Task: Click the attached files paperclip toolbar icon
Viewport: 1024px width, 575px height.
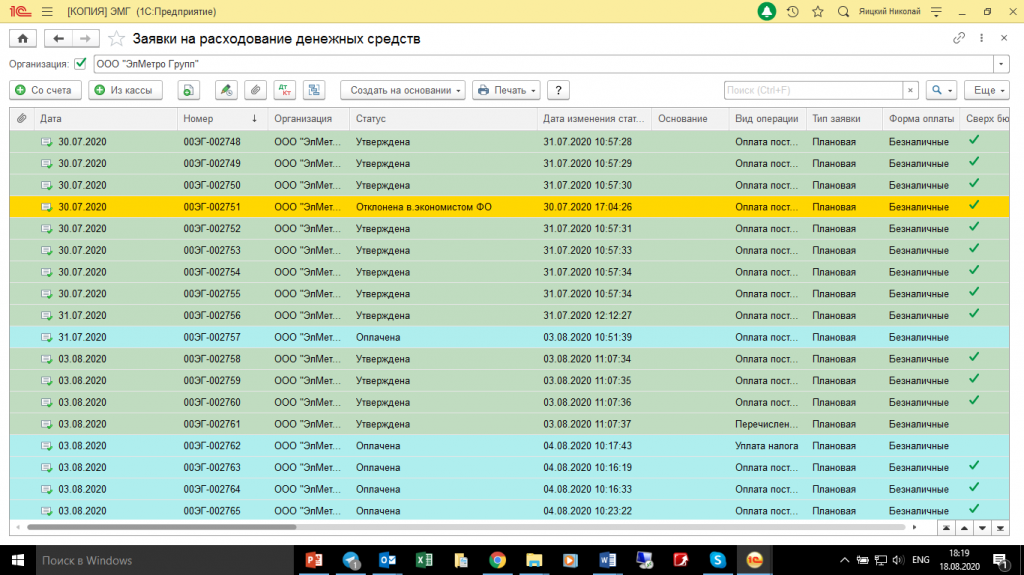Action: (255, 90)
